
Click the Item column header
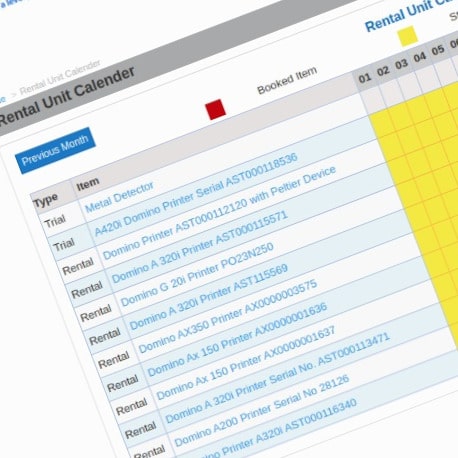coord(88,184)
